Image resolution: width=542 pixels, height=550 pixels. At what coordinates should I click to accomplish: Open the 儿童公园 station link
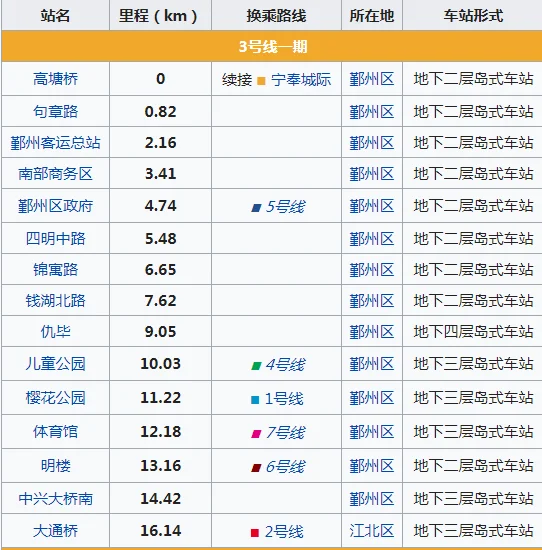[x=55, y=364]
